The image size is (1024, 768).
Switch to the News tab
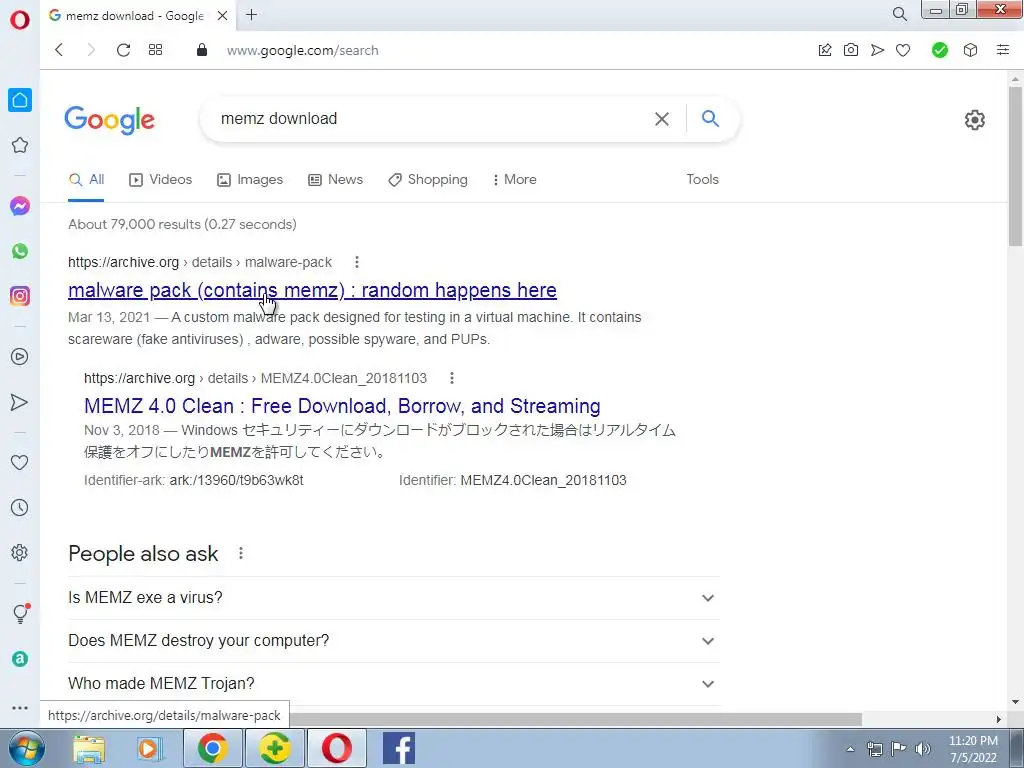336,180
